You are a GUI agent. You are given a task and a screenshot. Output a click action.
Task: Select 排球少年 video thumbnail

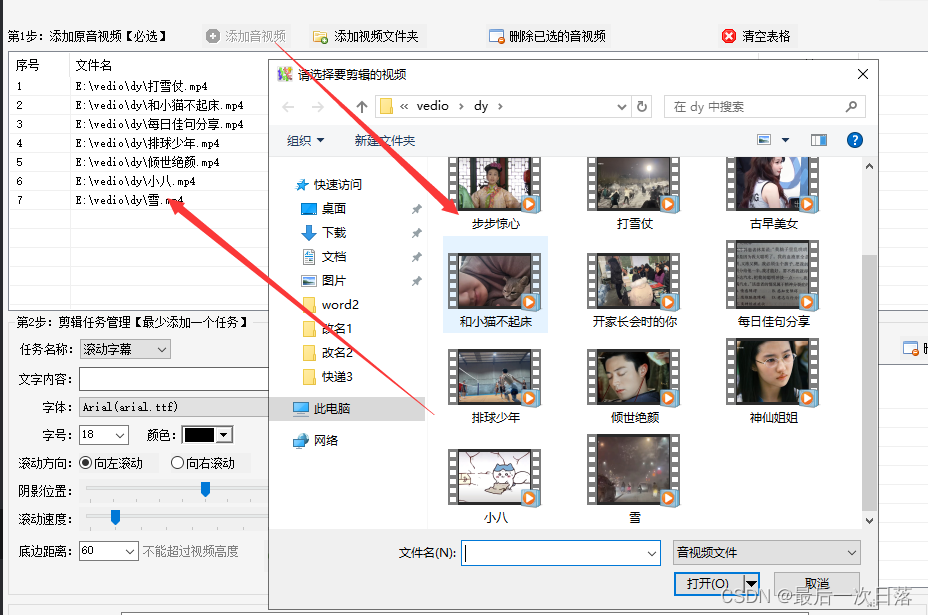pyautogui.click(x=495, y=387)
